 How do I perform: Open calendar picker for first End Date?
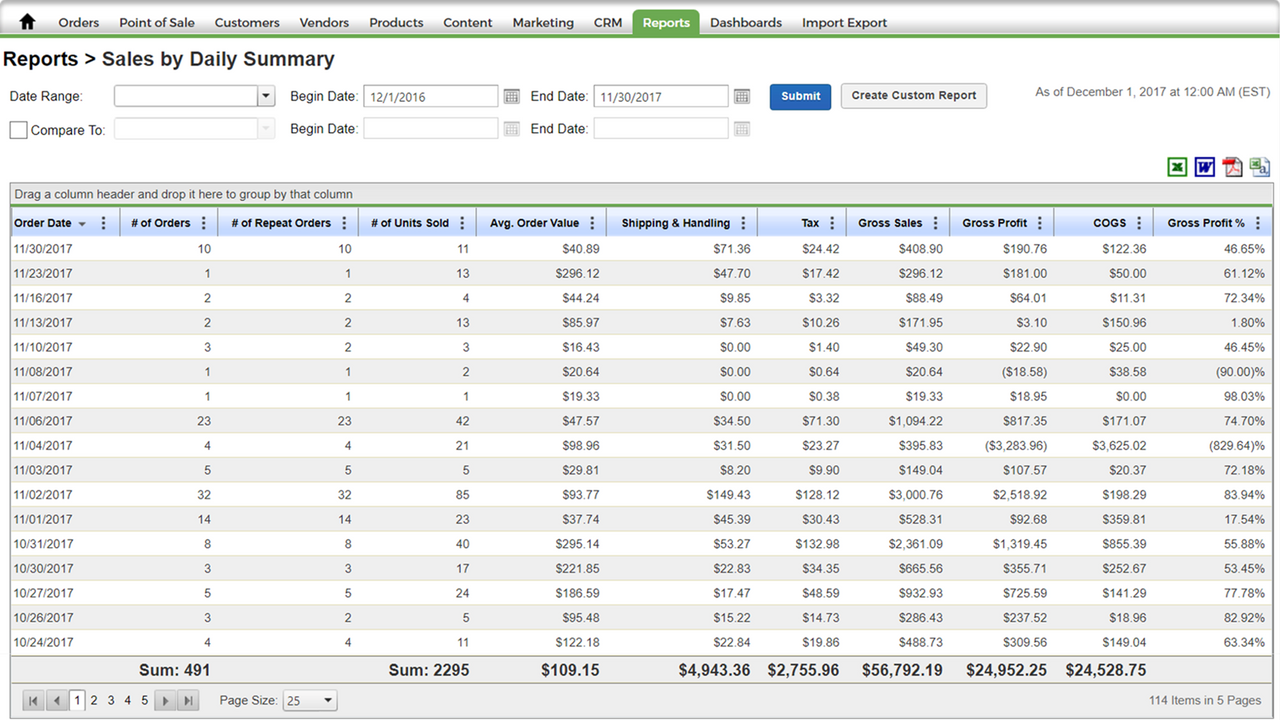tap(742, 96)
